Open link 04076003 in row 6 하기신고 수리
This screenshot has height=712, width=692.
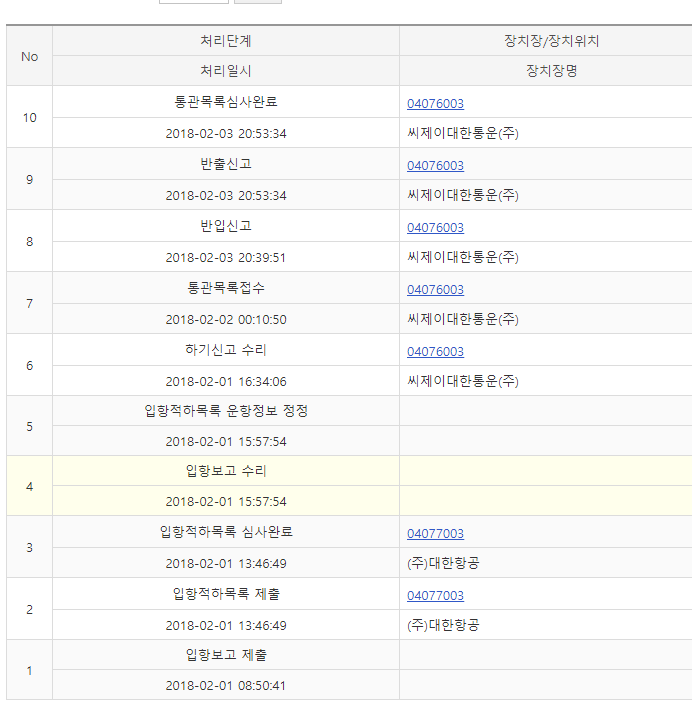pos(435,351)
